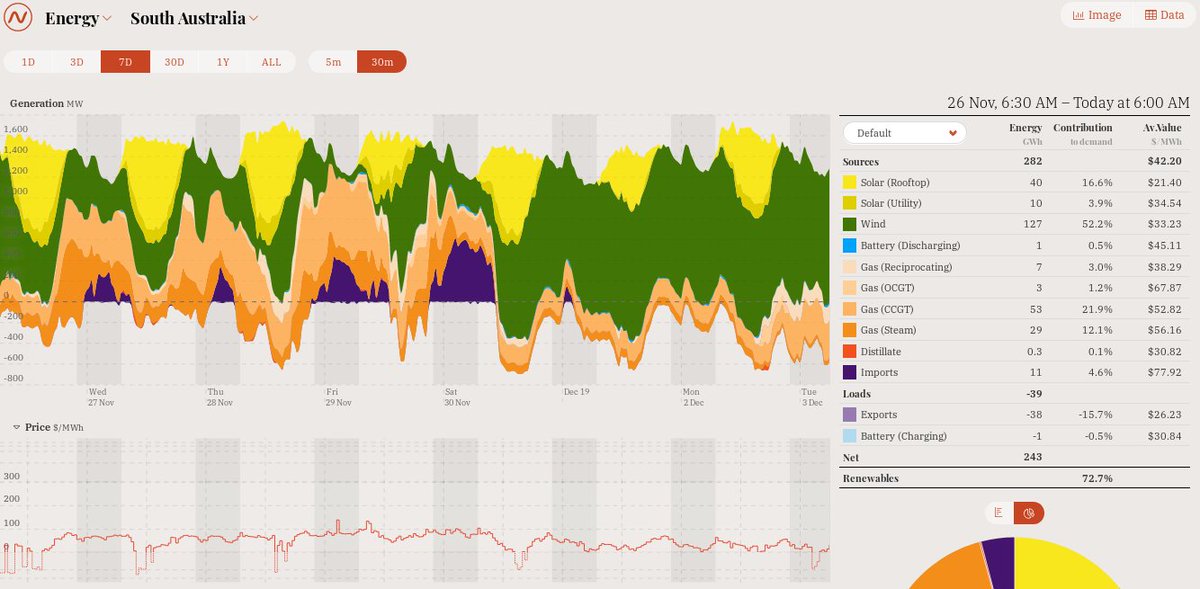
Task: Click the Distillate row label
Action: click(x=881, y=351)
